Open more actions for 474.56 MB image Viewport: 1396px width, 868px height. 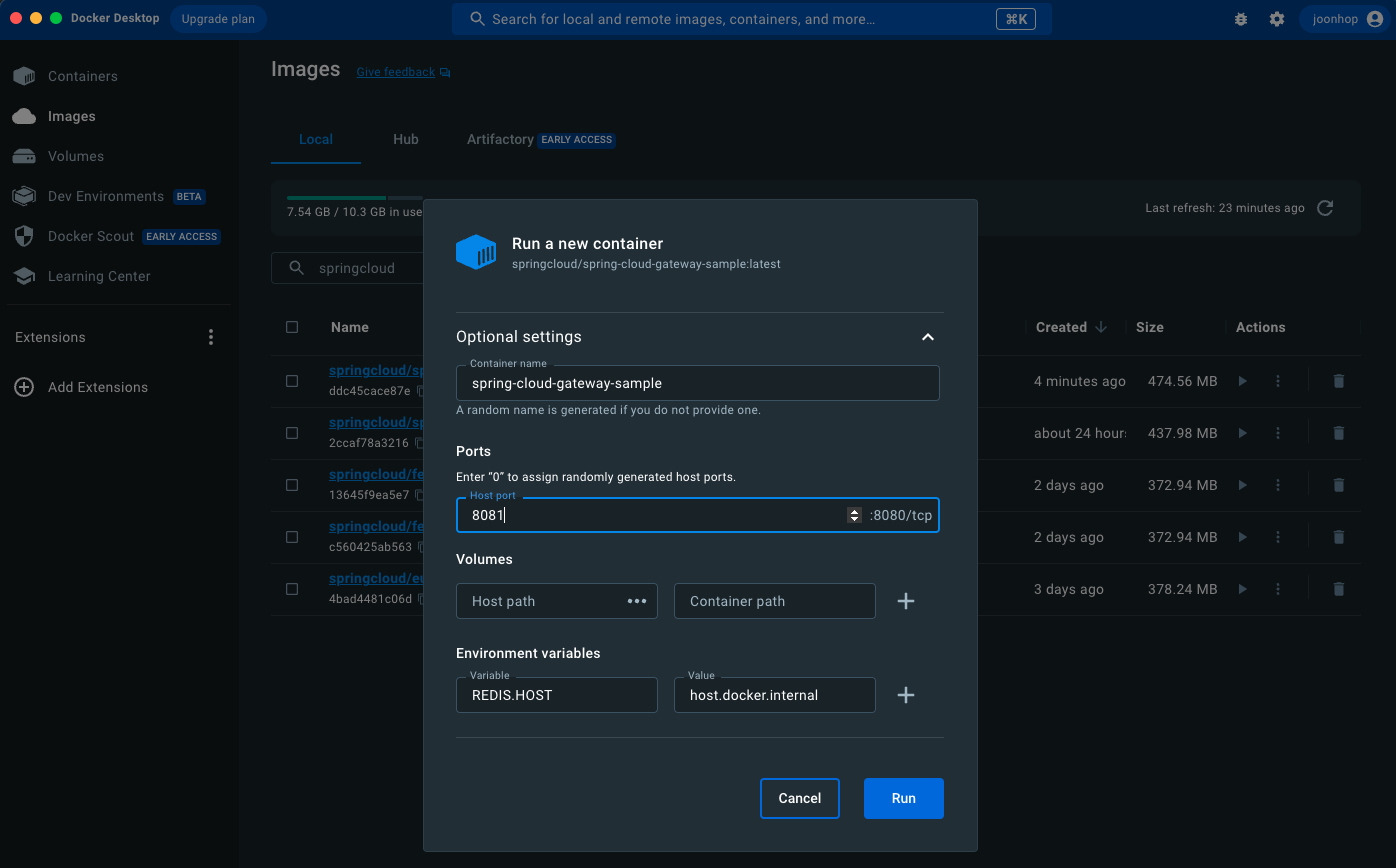(1278, 381)
